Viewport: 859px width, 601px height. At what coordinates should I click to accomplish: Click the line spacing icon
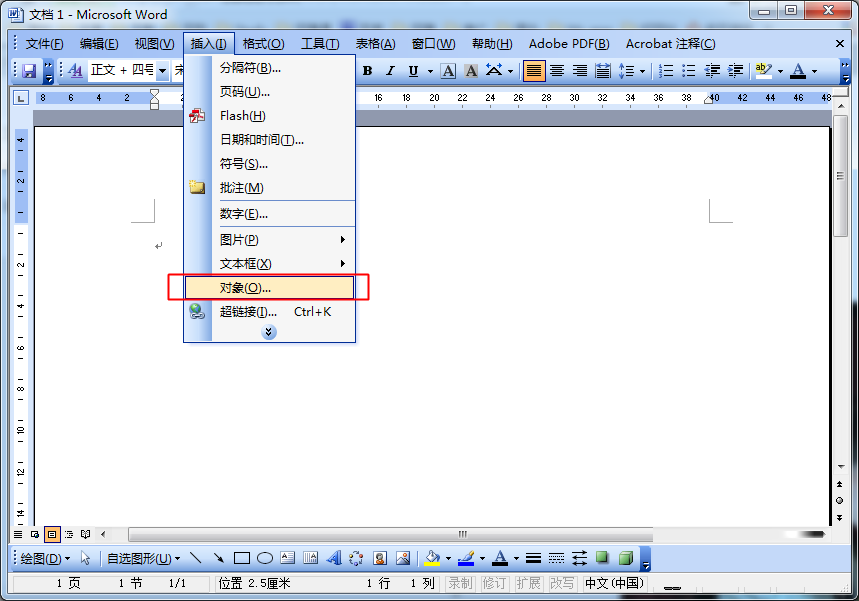(626, 71)
